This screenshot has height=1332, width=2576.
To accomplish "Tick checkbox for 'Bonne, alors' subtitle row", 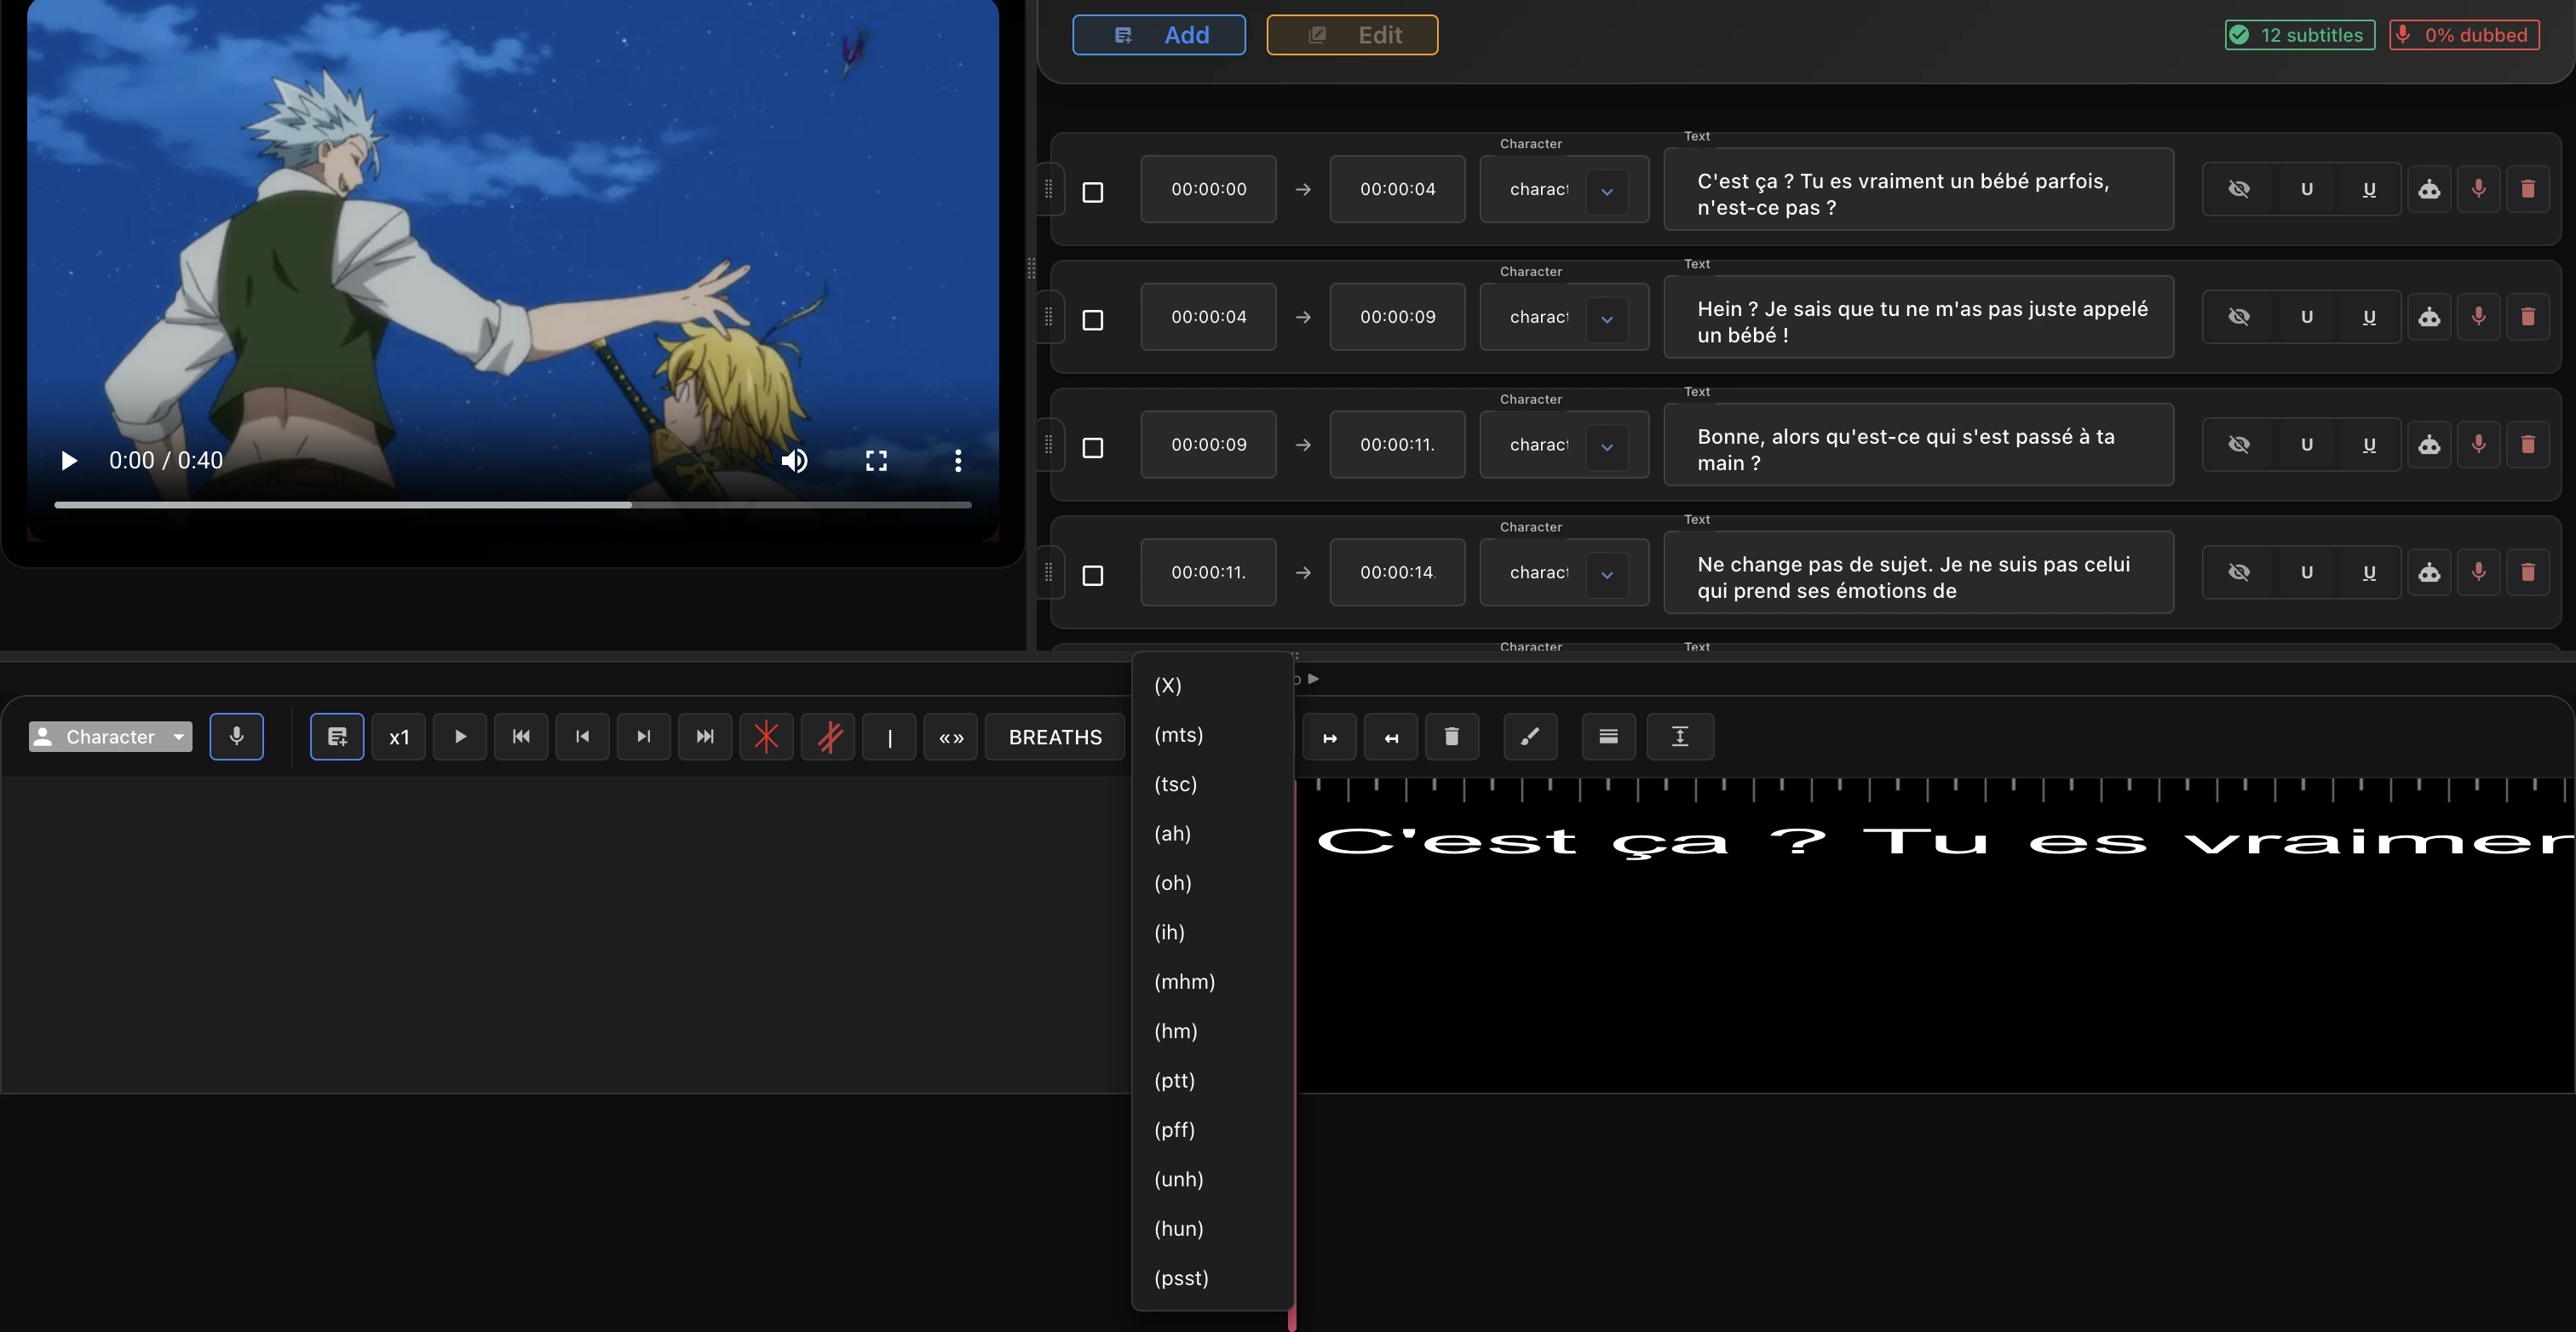I will [x=1093, y=448].
